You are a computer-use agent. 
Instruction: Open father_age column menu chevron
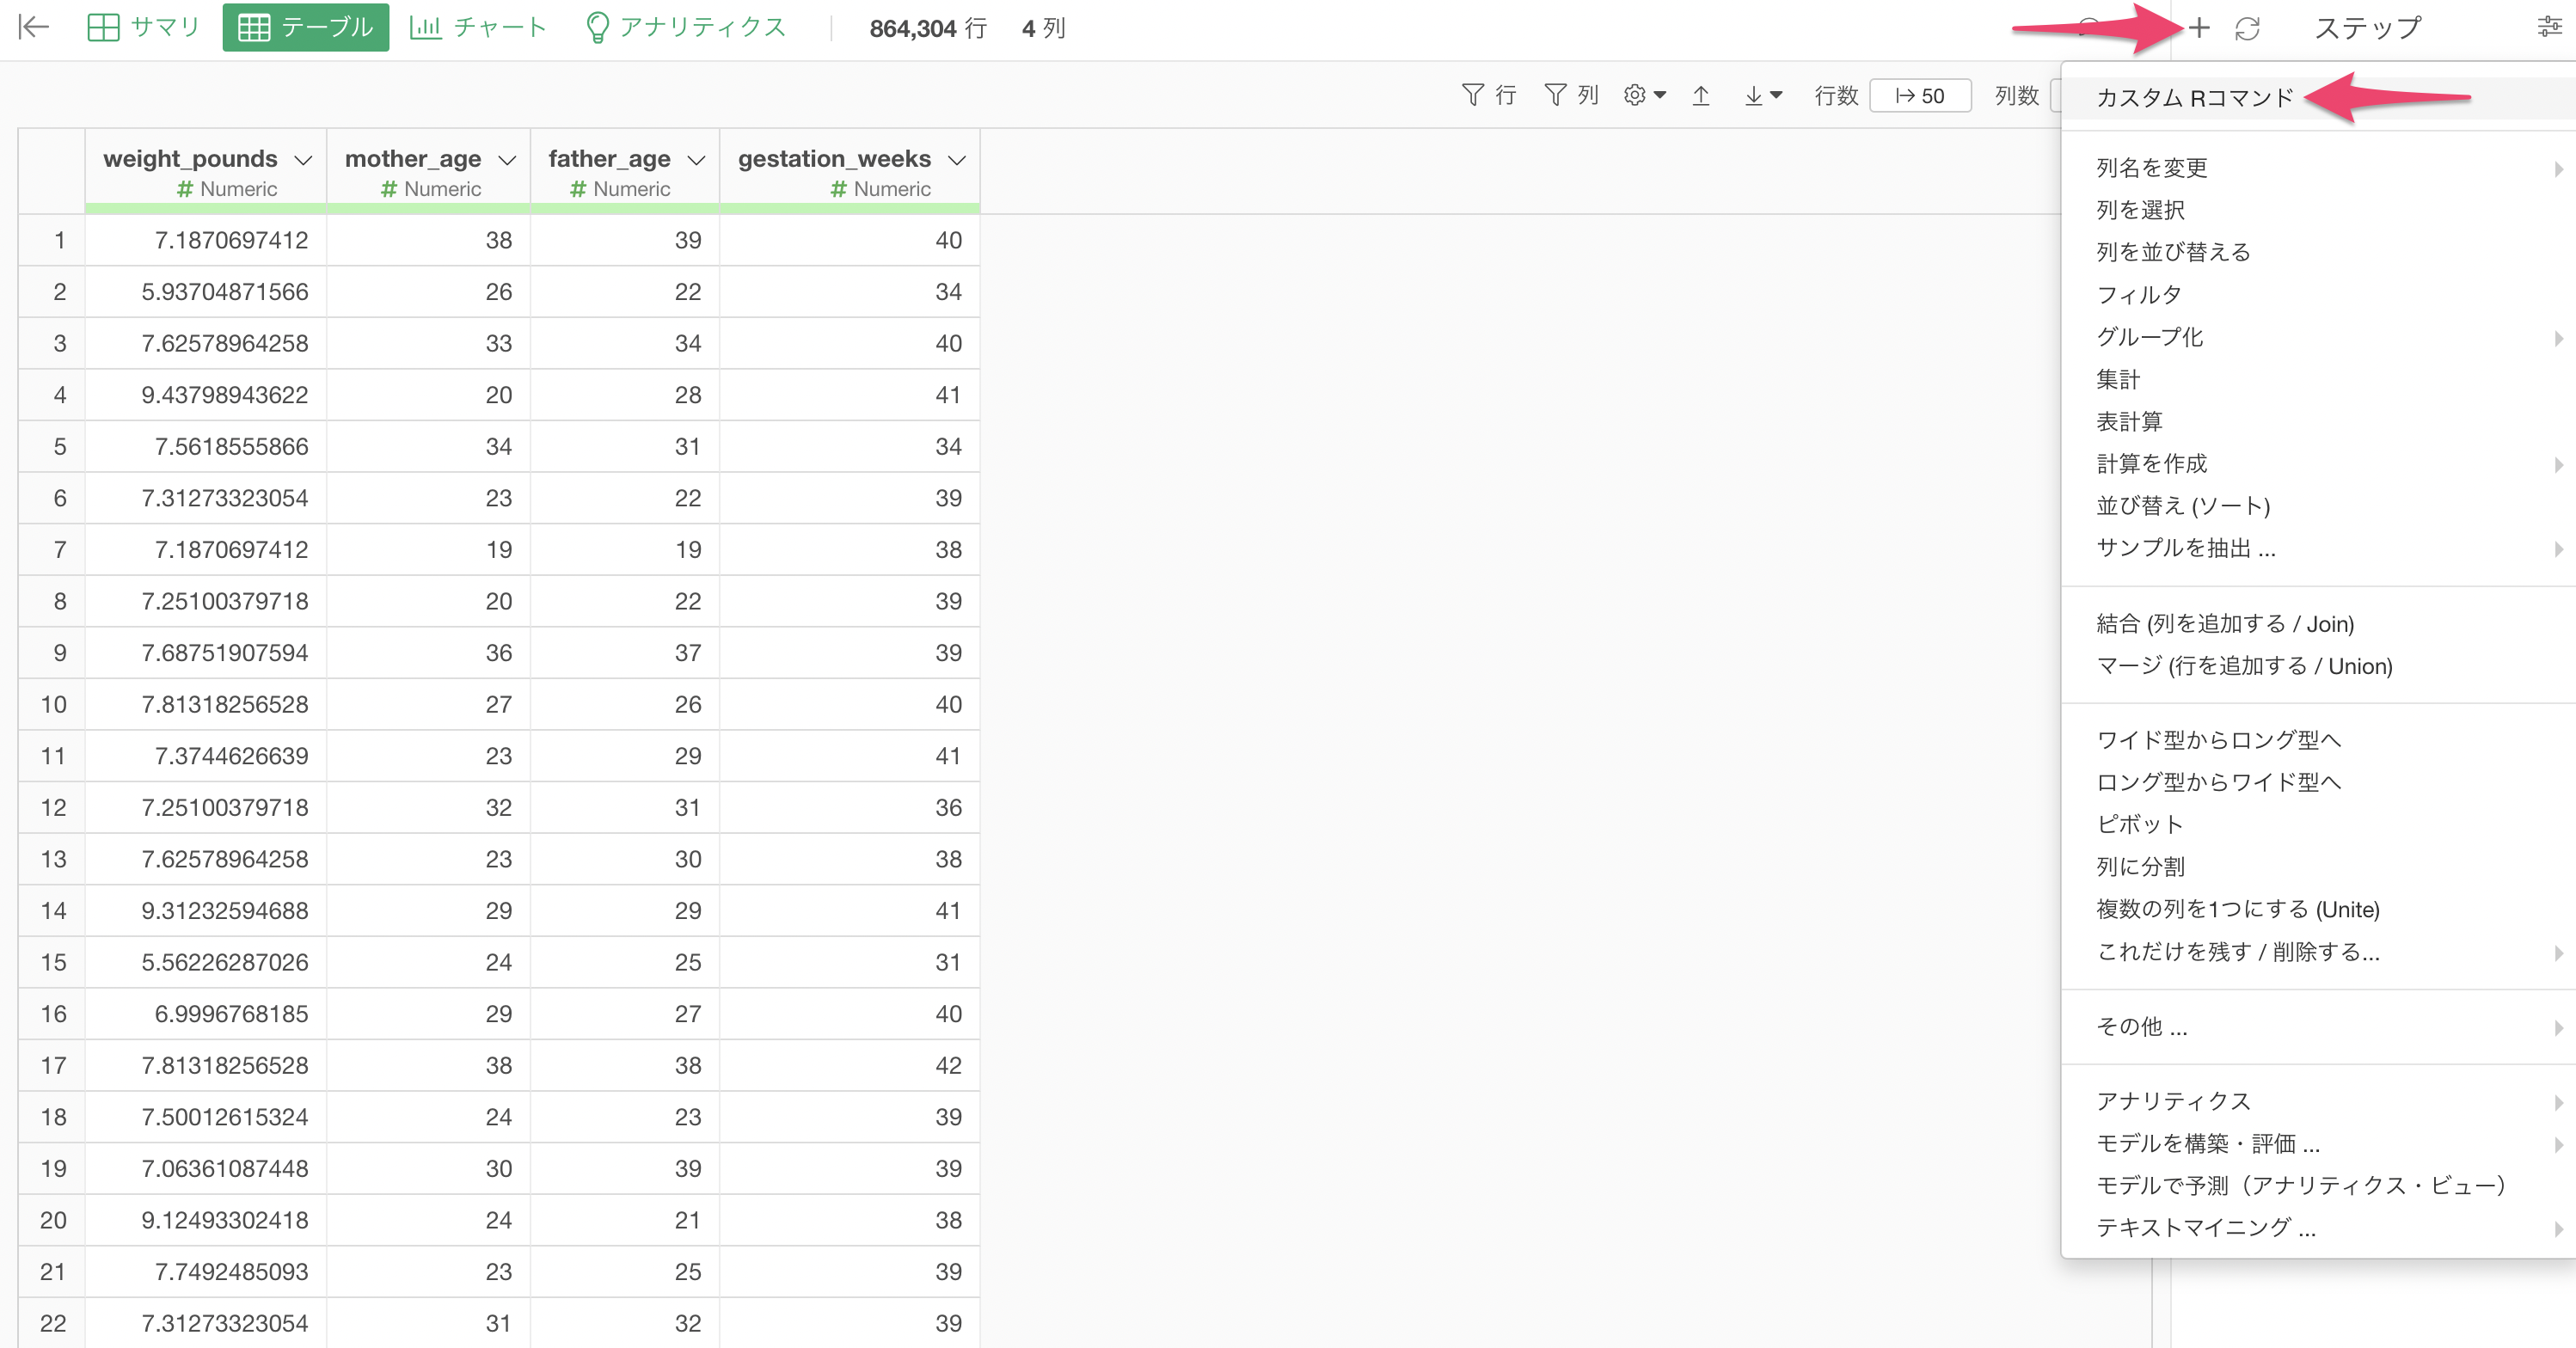pyautogui.click(x=696, y=160)
